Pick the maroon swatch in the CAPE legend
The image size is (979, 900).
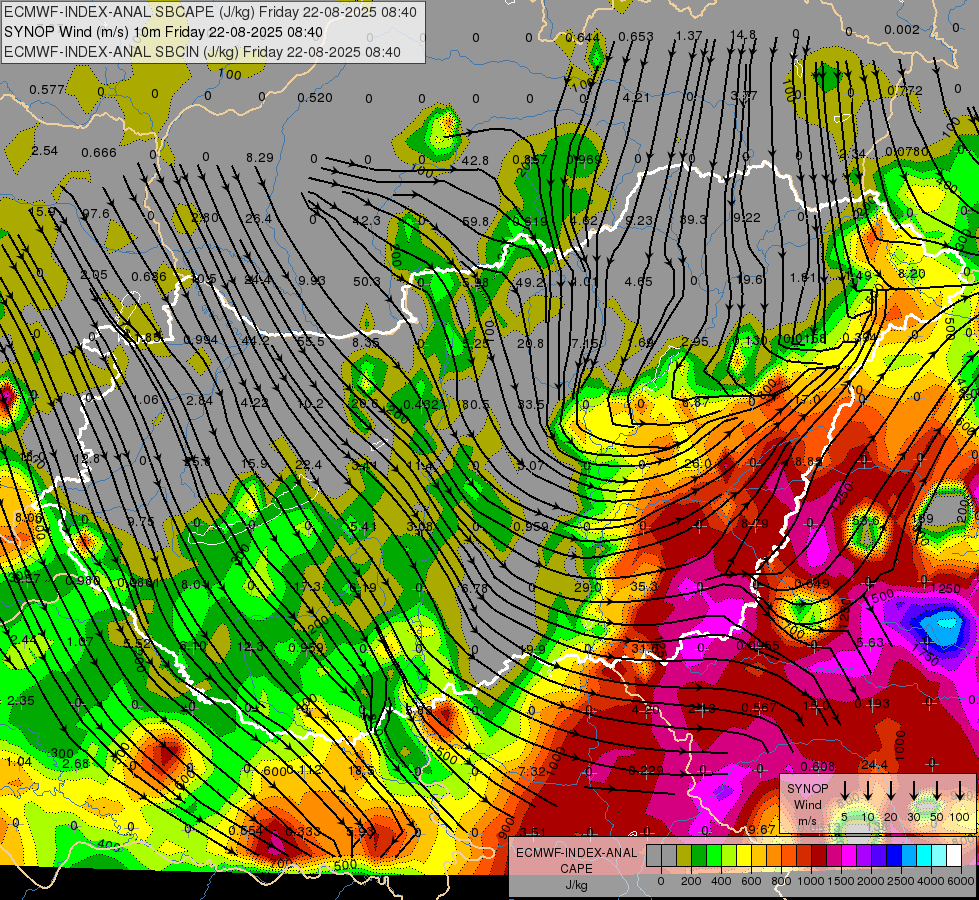coord(819,856)
